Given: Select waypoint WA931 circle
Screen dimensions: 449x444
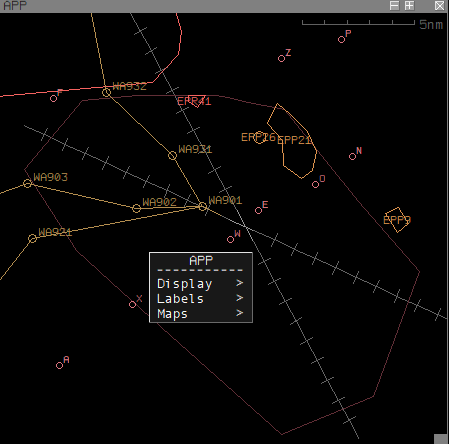Looking at the screenshot, I should tap(172, 155).
